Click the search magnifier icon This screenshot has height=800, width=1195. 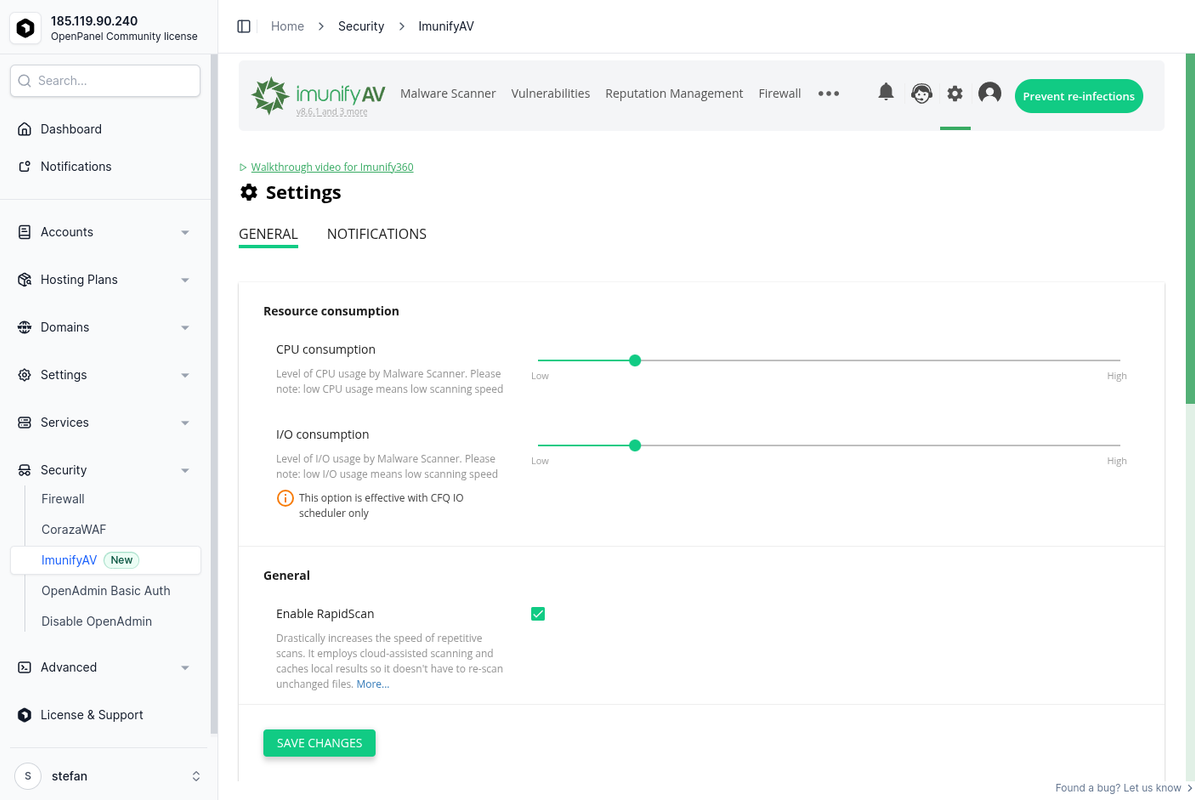[x=24, y=81]
